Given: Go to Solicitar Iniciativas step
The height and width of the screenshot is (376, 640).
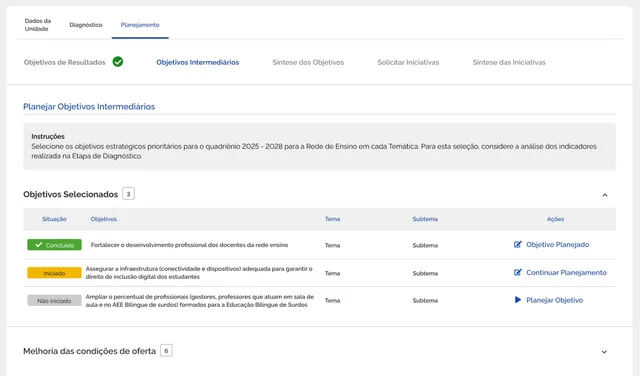Looking at the screenshot, I should pyautogui.click(x=408, y=62).
